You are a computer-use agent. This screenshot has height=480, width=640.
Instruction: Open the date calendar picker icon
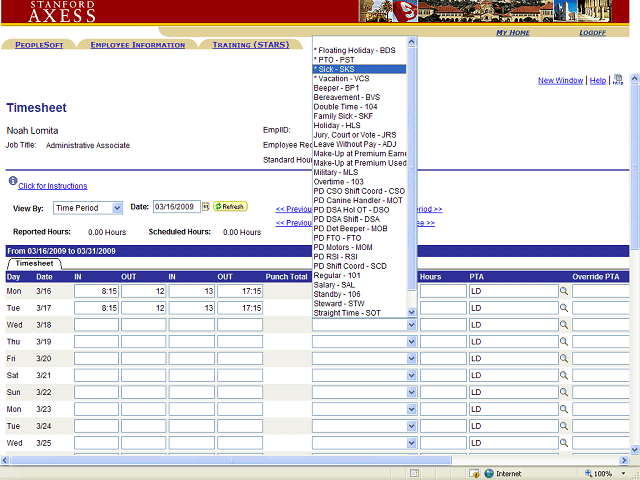pyautogui.click(x=206, y=207)
